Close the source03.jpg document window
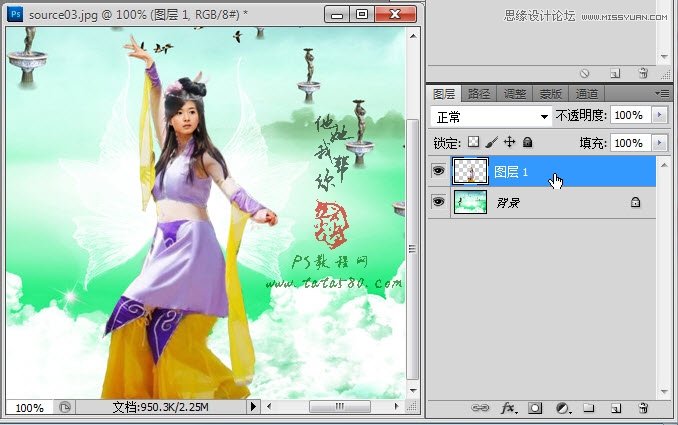678x425 pixels. 395,14
